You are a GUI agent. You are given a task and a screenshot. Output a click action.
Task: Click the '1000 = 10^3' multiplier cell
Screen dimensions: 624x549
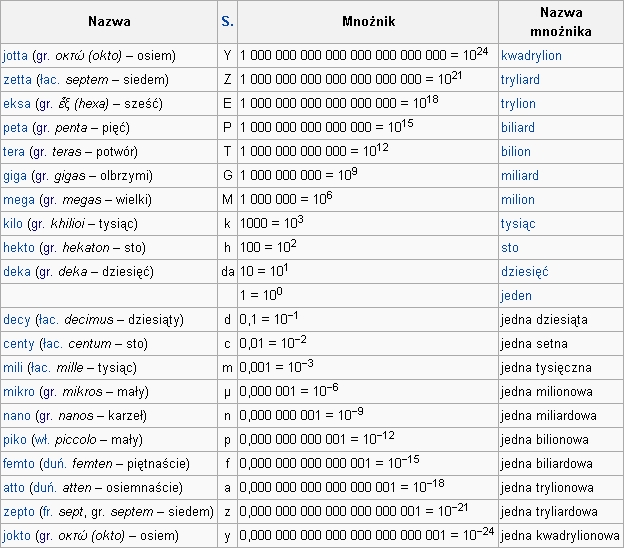pos(368,224)
